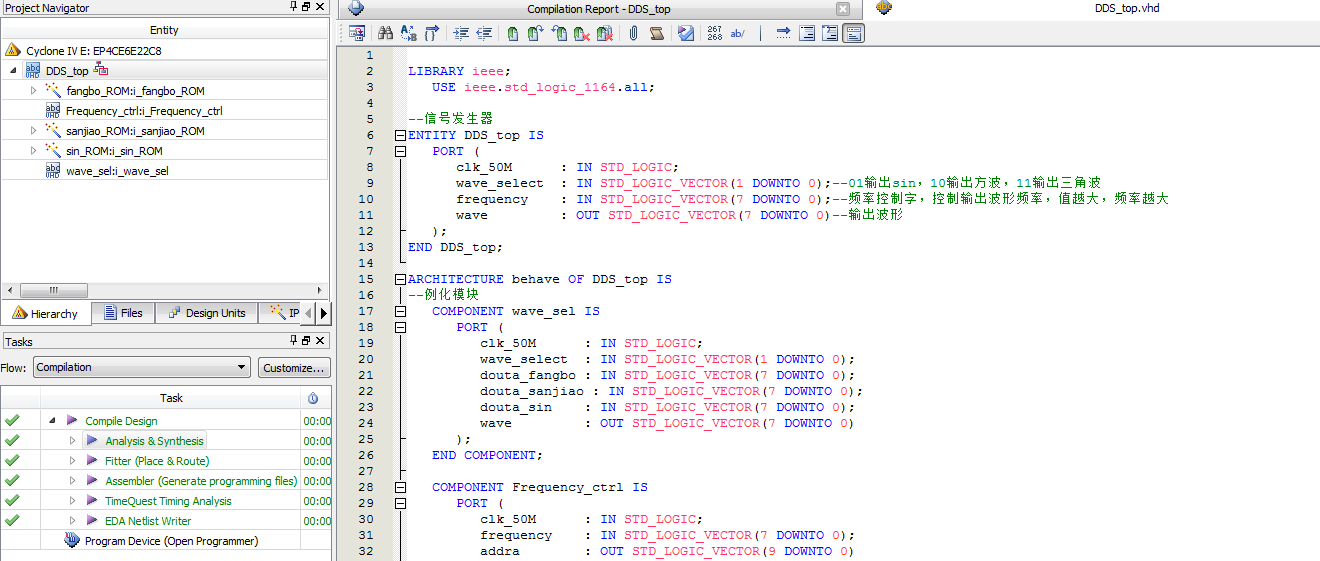
Task: Click the Customize... button
Action: click(x=294, y=367)
